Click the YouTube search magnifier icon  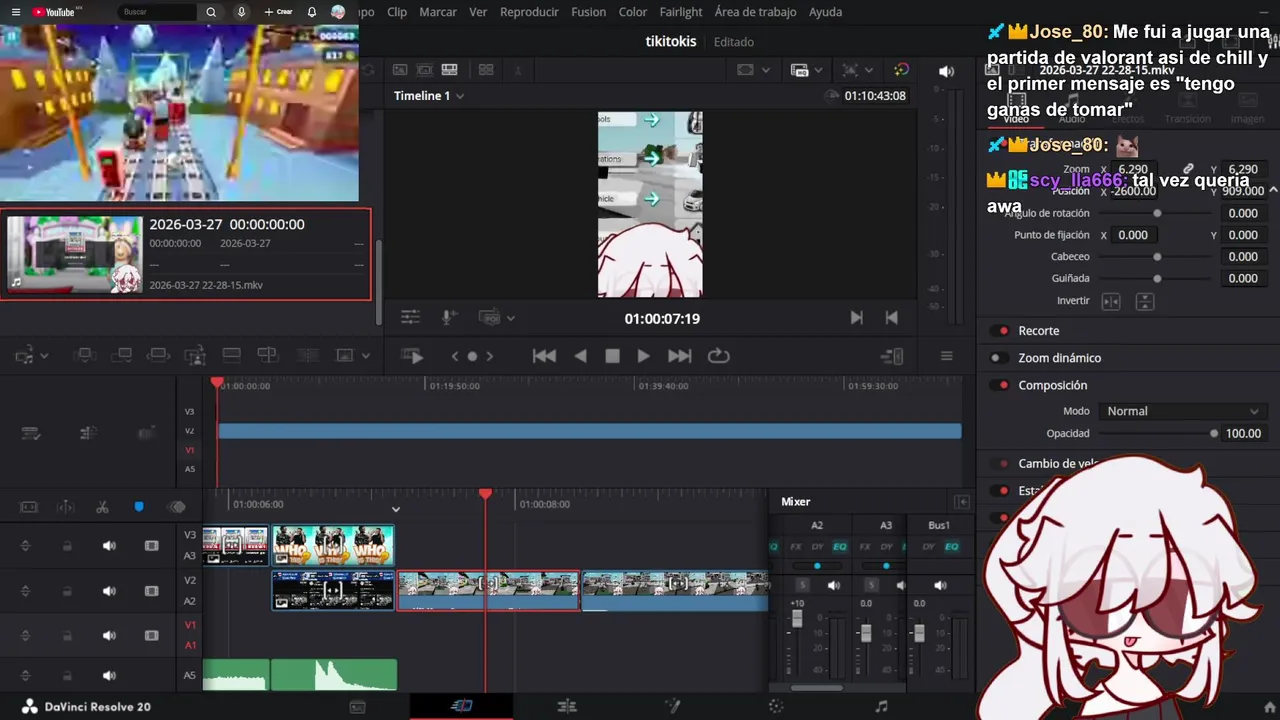click(x=211, y=12)
